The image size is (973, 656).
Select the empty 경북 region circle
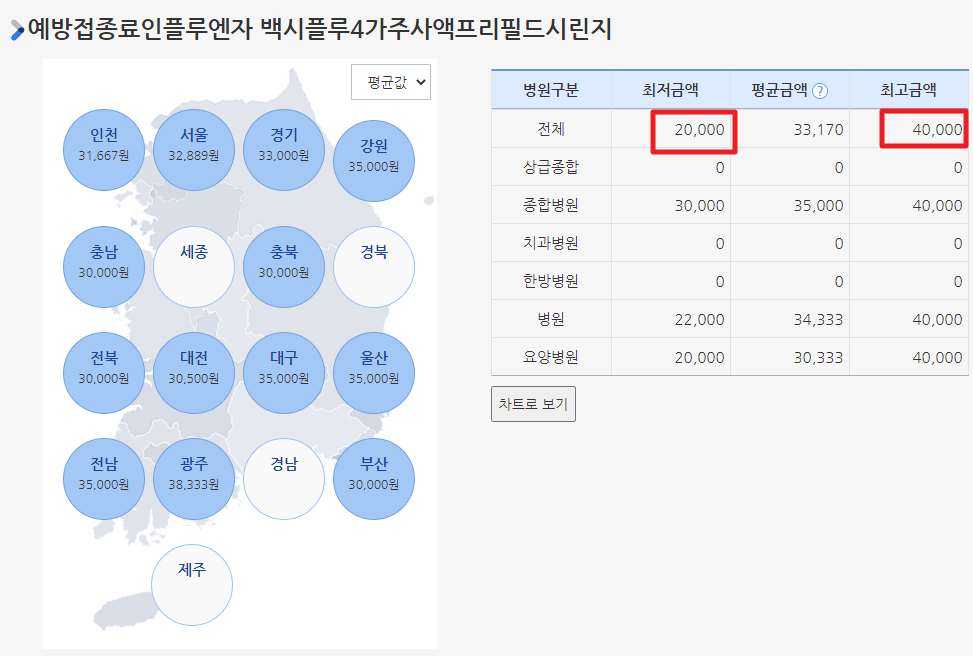point(374,267)
